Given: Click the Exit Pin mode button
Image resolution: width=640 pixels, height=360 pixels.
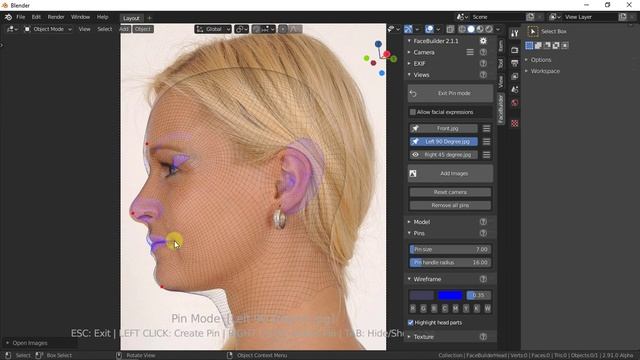Looking at the screenshot, I should pyautogui.click(x=450, y=93).
